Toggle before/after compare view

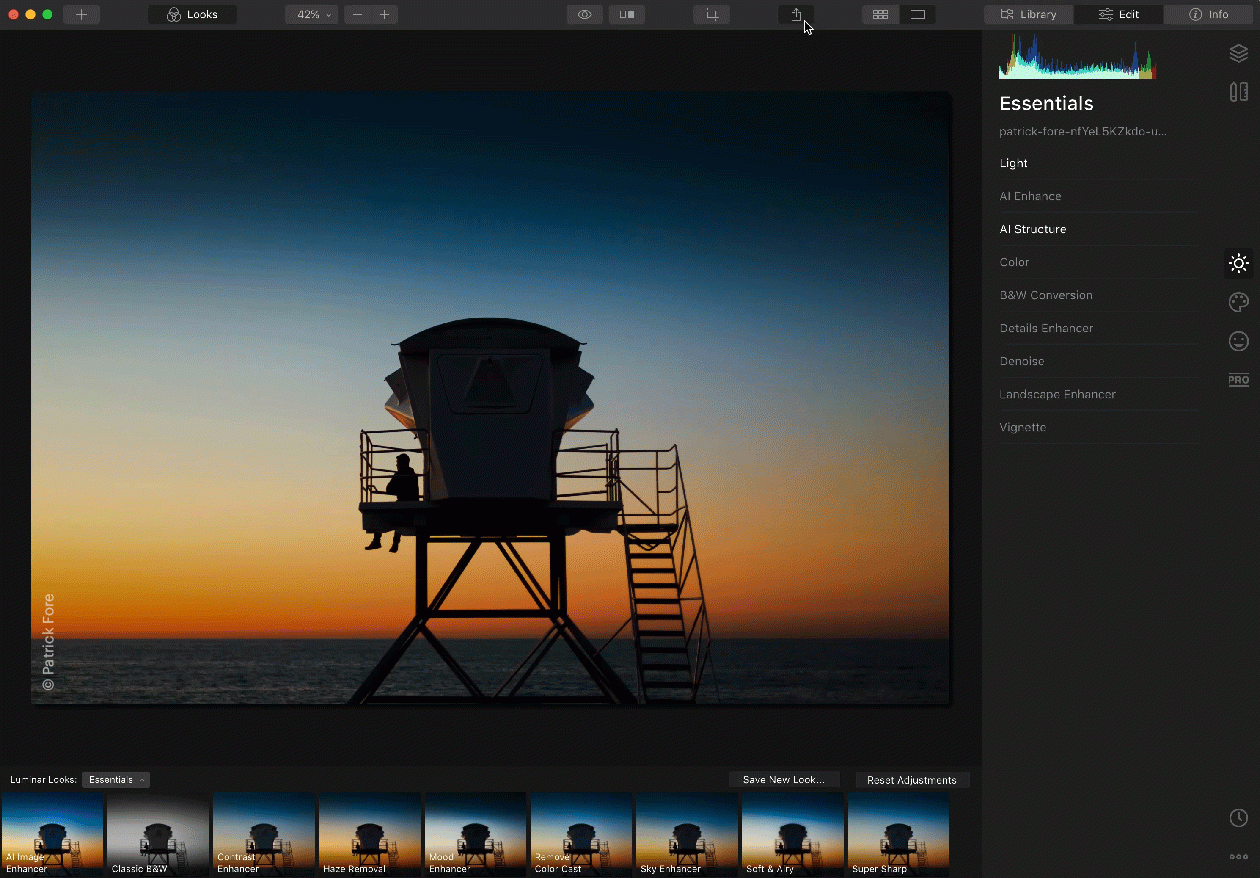point(627,15)
